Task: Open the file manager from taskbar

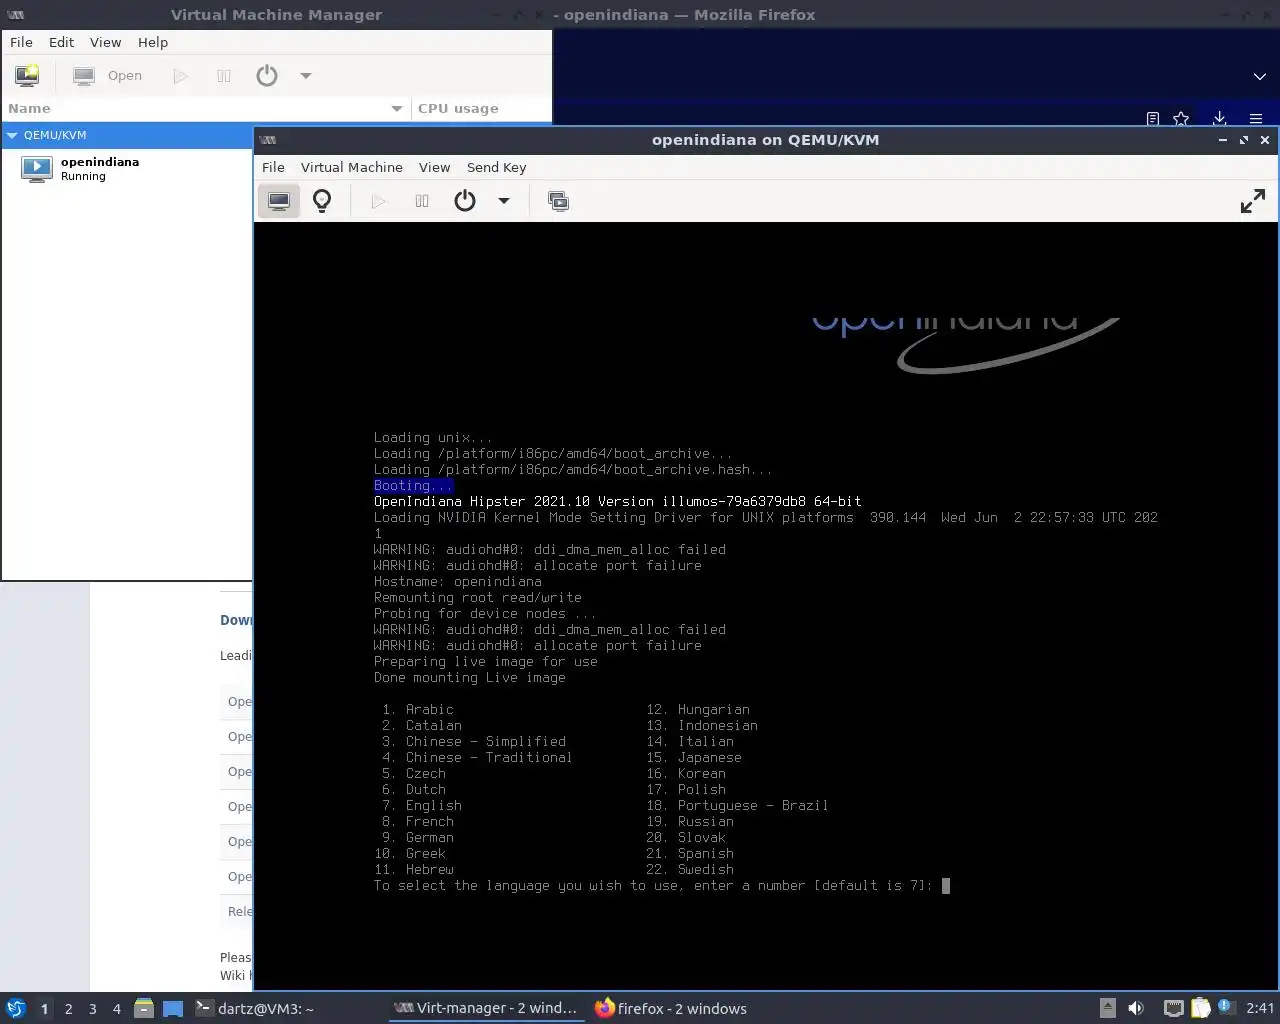Action: pyautogui.click(x=143, y=1008)
